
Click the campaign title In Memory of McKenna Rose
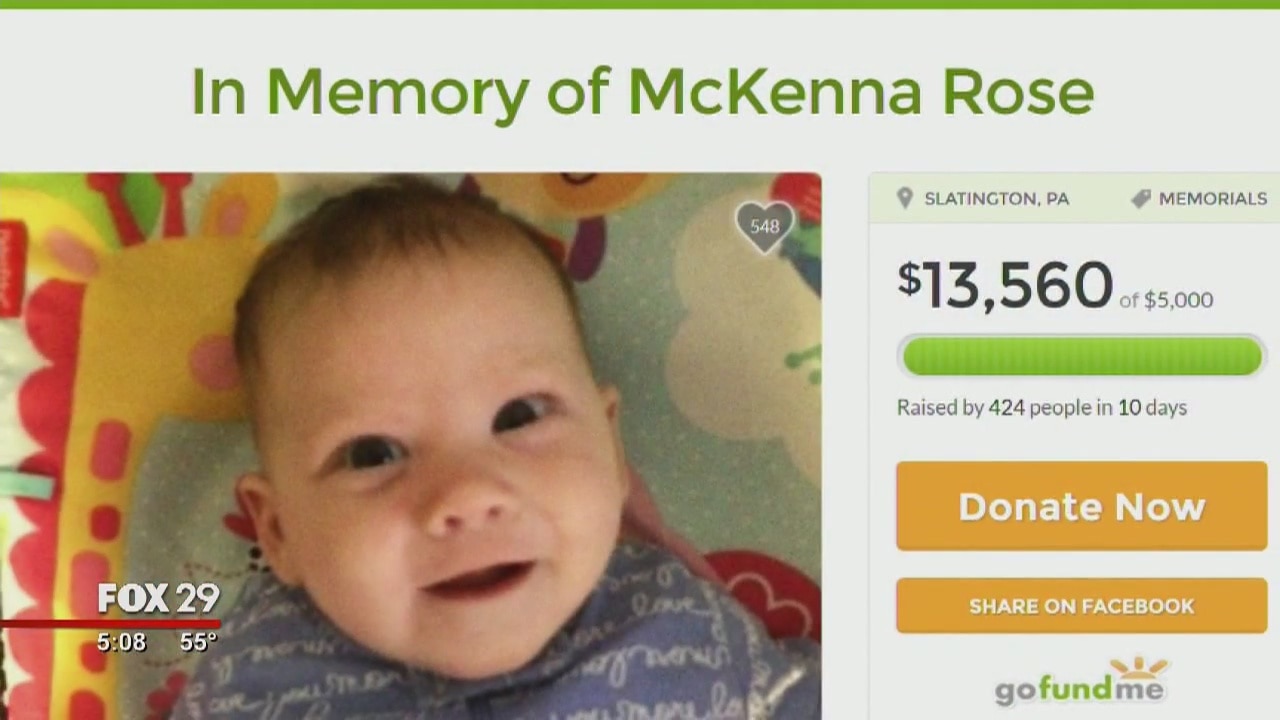642,93
